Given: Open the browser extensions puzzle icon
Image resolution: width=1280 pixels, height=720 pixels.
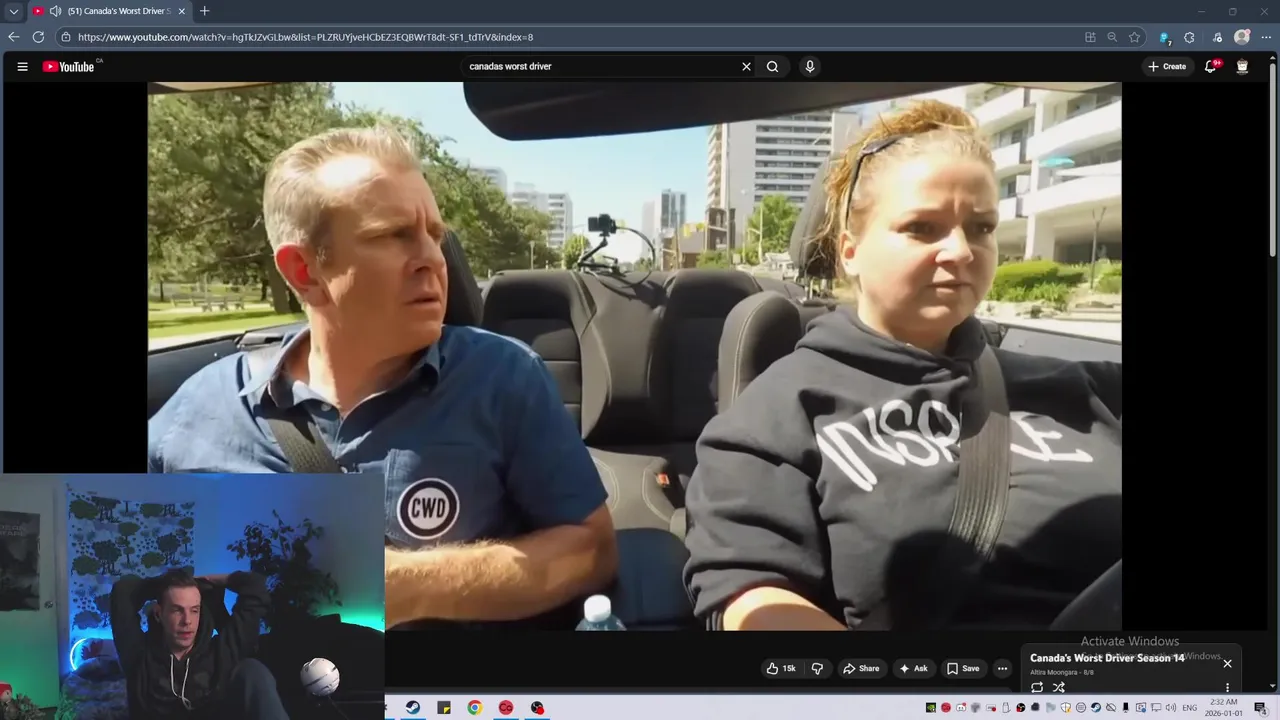Looking at the screenshot, I should point(1189,37).
